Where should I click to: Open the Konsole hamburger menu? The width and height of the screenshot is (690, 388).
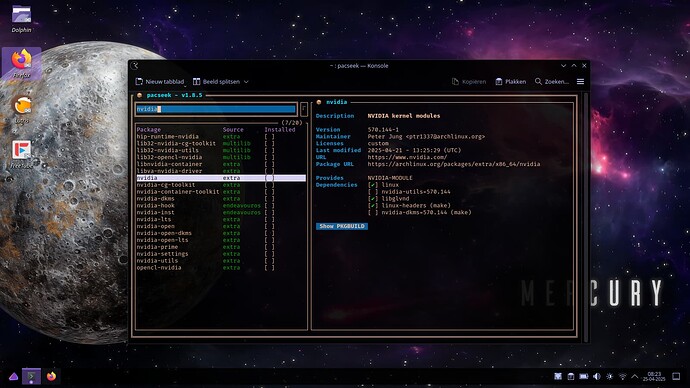pos(580,82)
